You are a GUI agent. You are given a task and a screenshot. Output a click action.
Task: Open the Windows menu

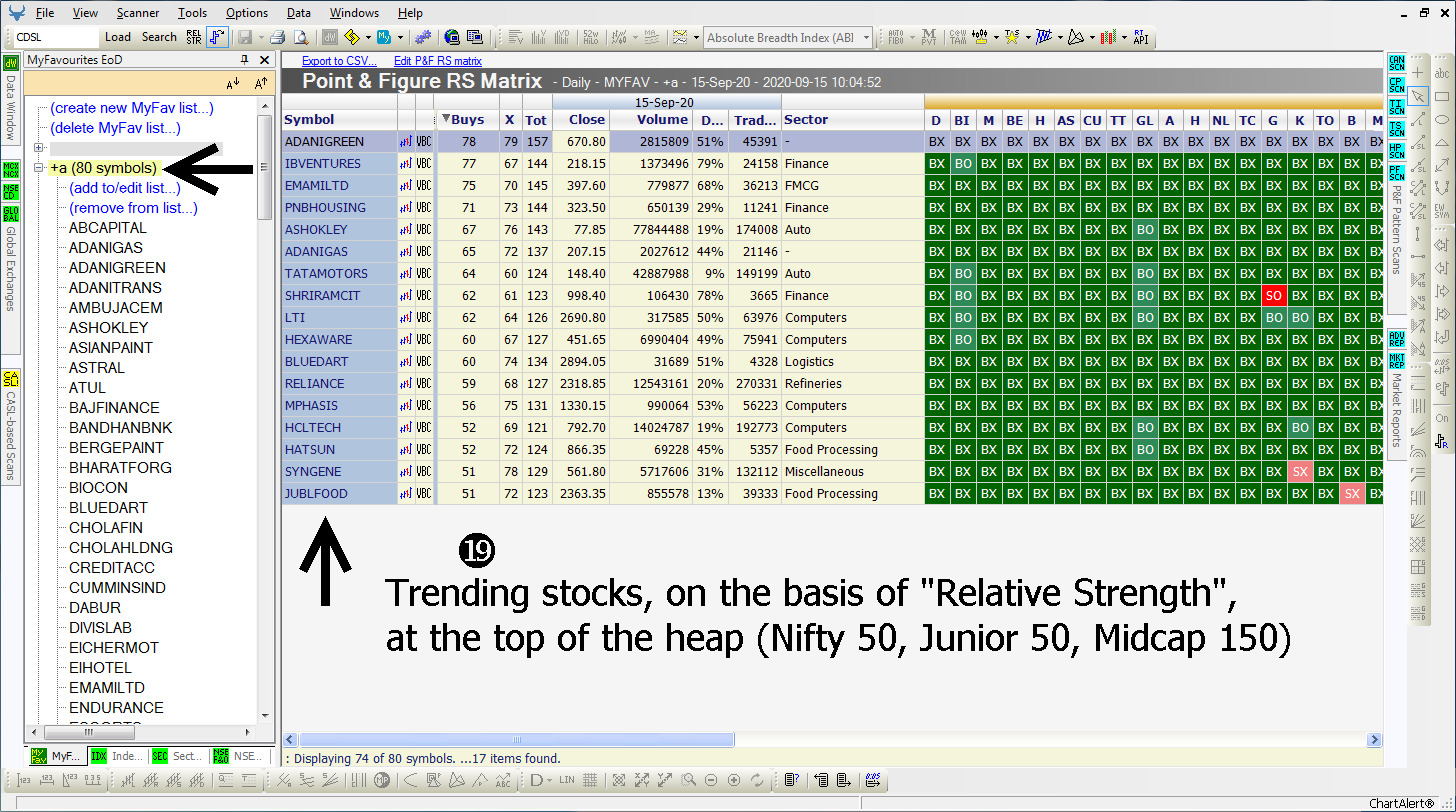pyautogui.click(x=354, y=13)
